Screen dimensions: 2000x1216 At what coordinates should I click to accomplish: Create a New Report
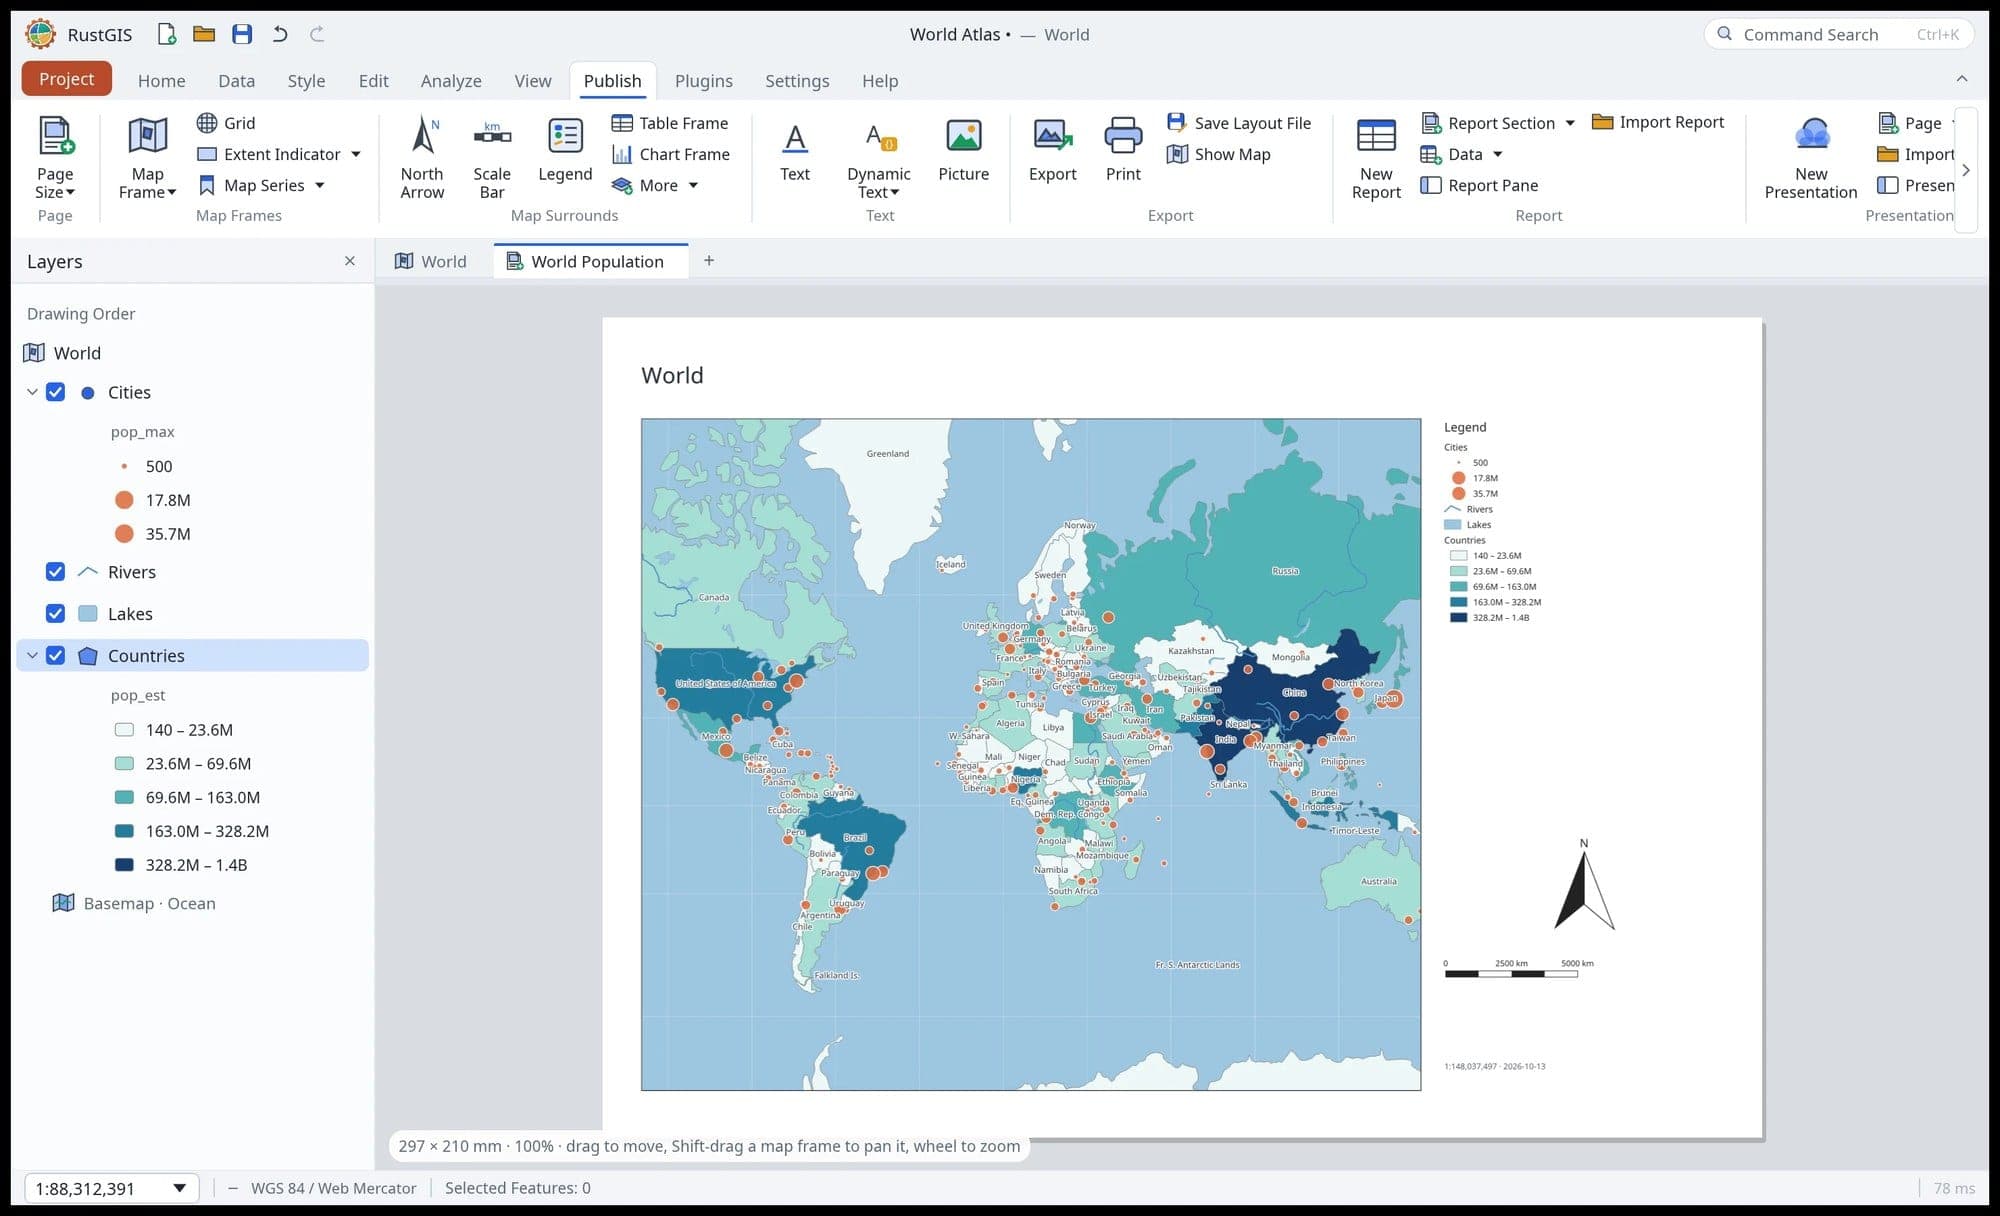pyautogui.click(x=1376, y=158)
